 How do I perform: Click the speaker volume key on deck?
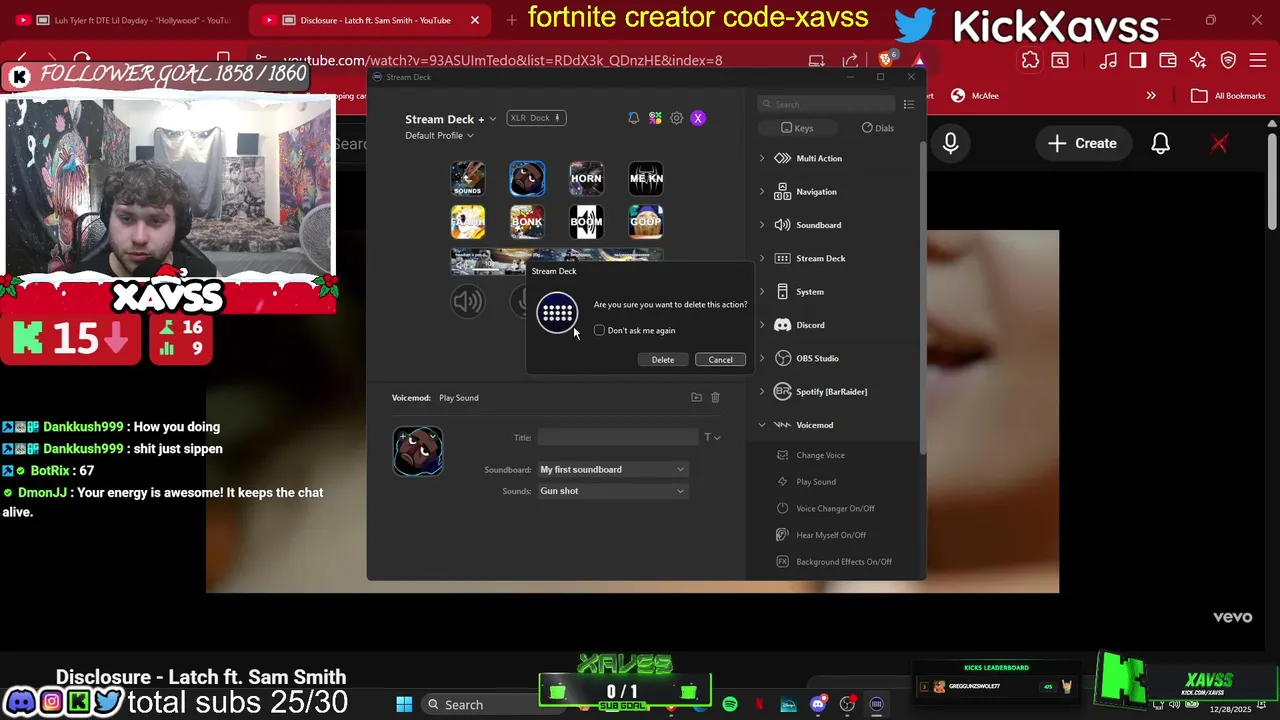(467, 301)
